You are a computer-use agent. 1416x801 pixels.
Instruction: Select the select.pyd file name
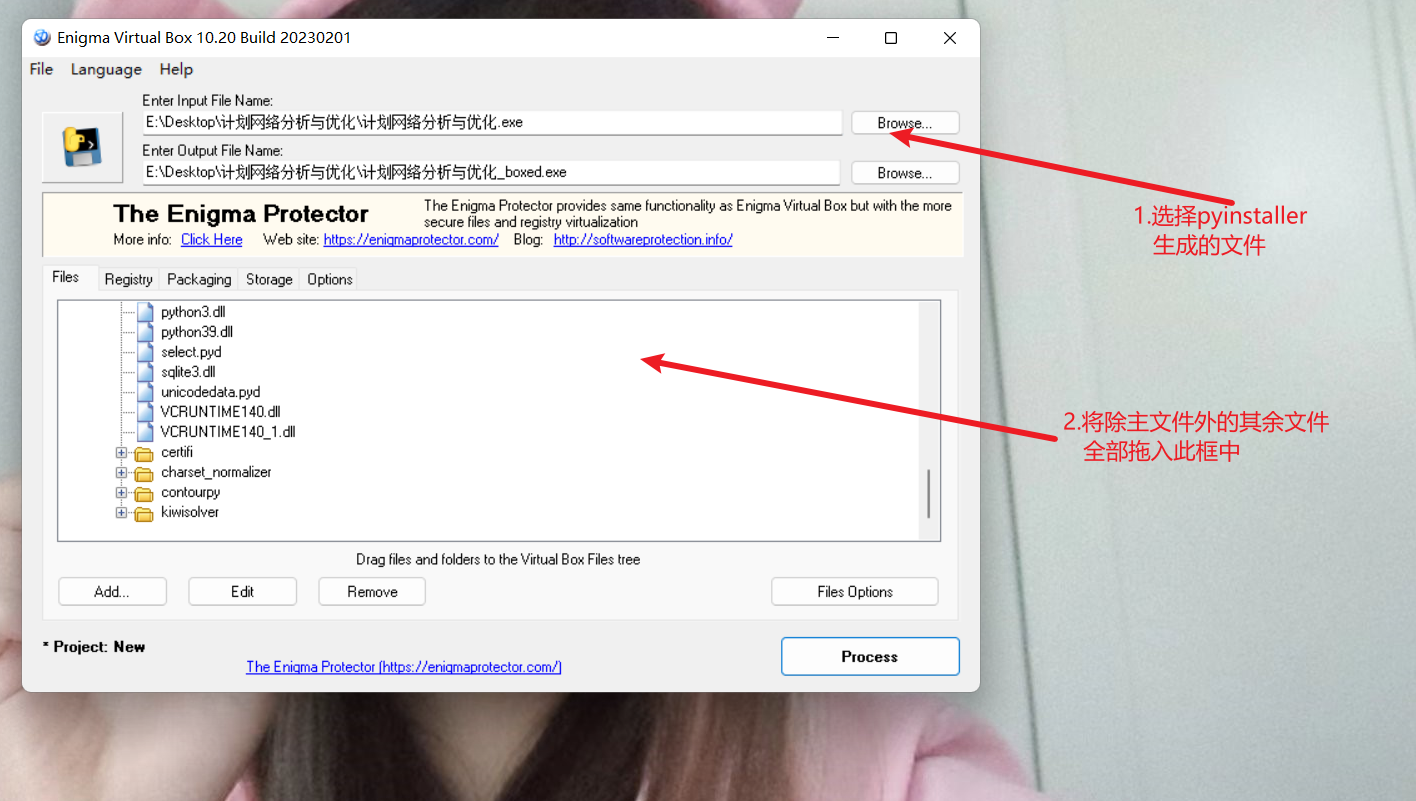click(x=191, y=352)
